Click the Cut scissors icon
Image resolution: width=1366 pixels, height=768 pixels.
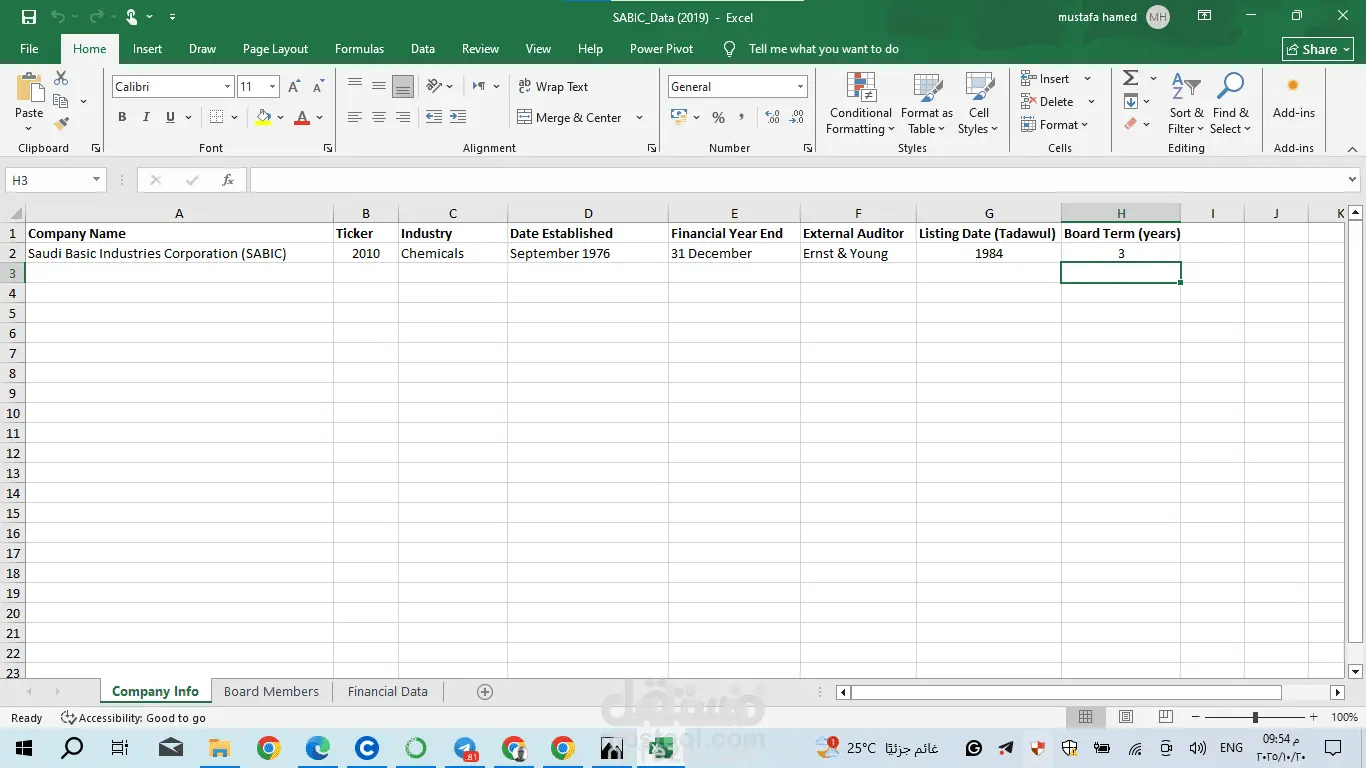[x=61, y=78]
